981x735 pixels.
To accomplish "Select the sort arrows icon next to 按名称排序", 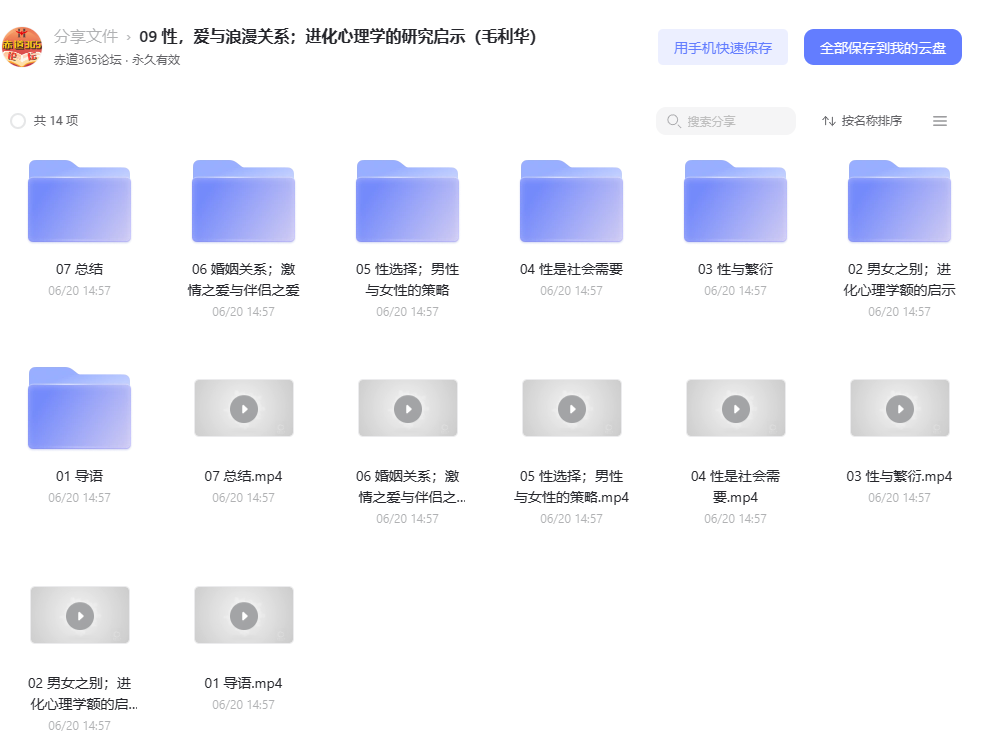I will point(829,121).
